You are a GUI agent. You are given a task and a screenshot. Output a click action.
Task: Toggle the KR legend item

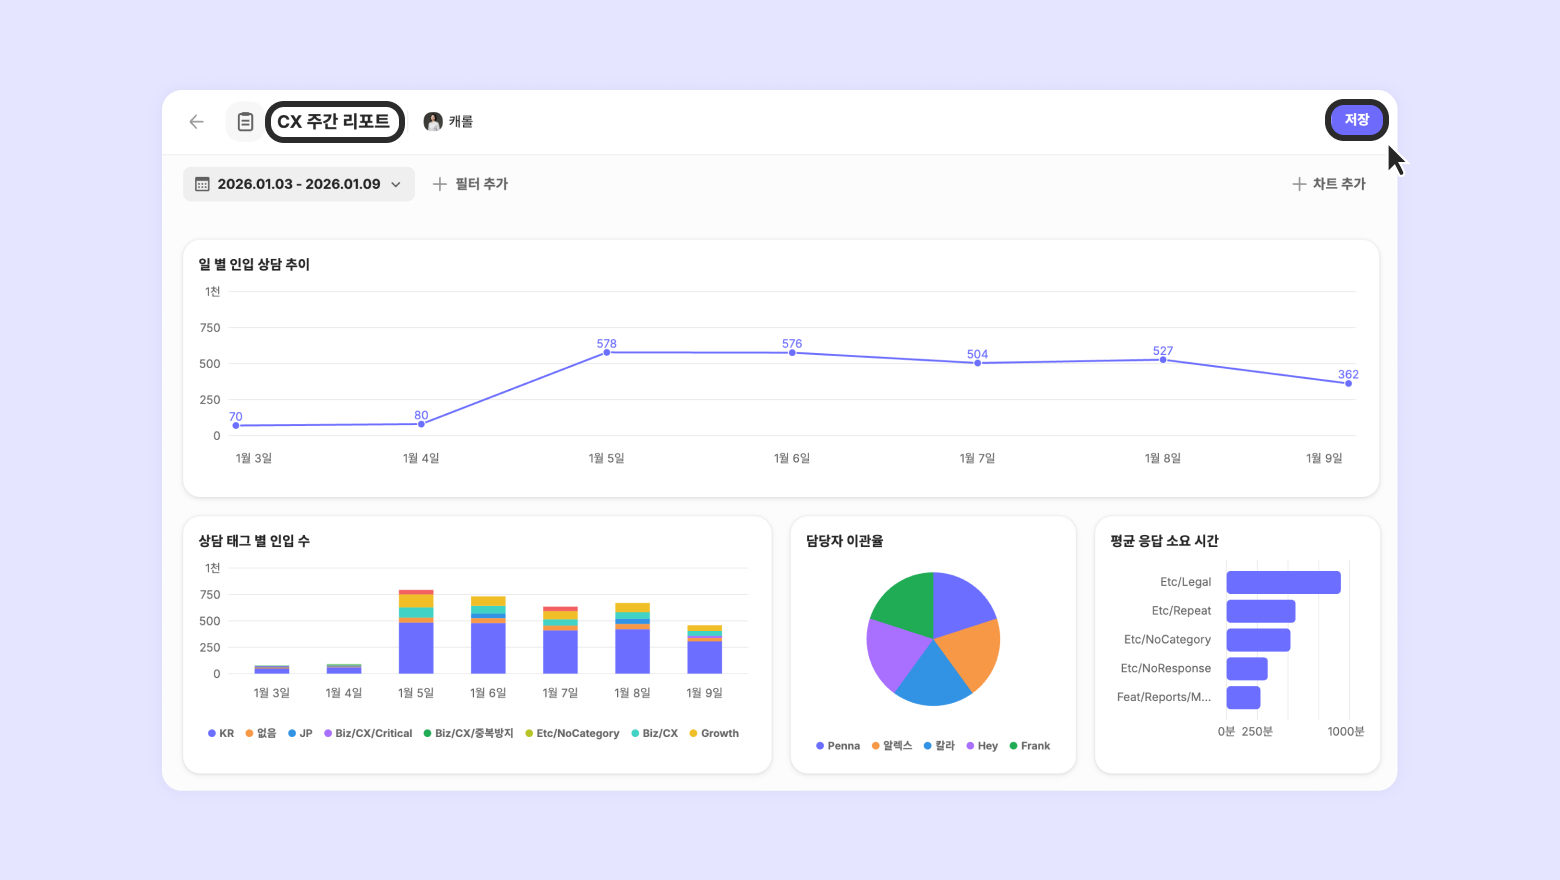coord(221,733)
